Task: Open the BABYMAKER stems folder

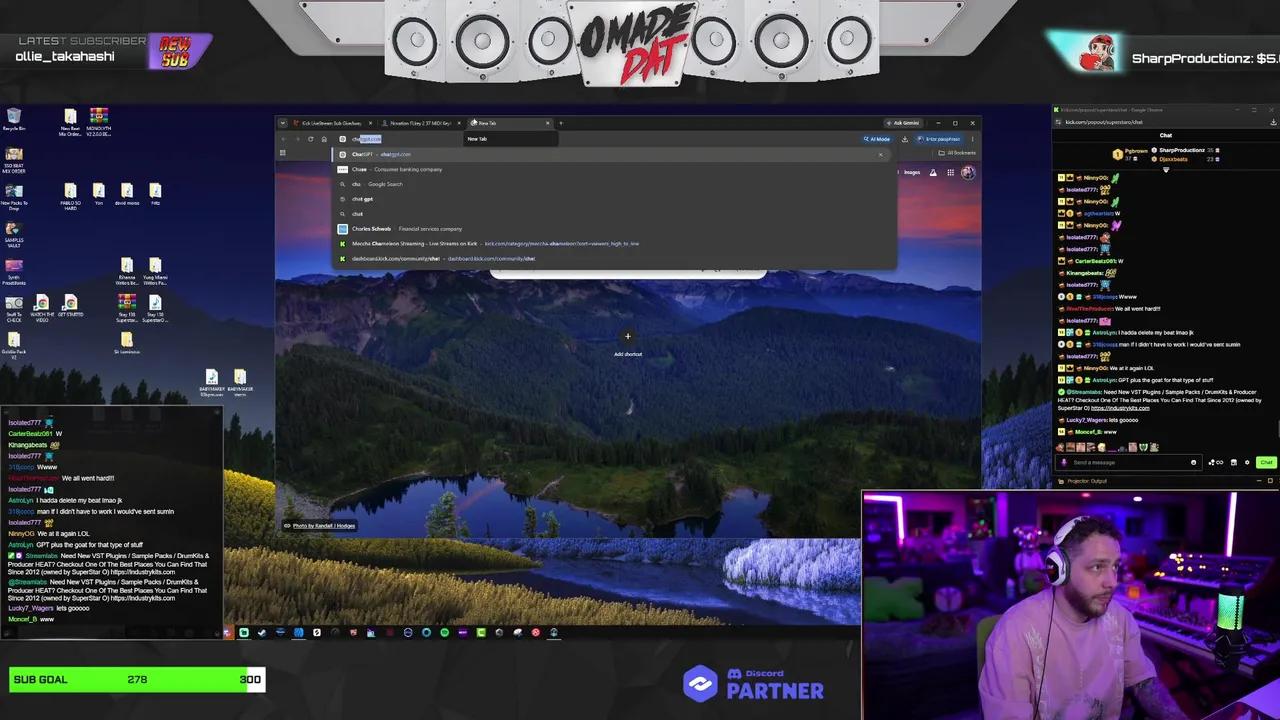Action: click(240, 383)
